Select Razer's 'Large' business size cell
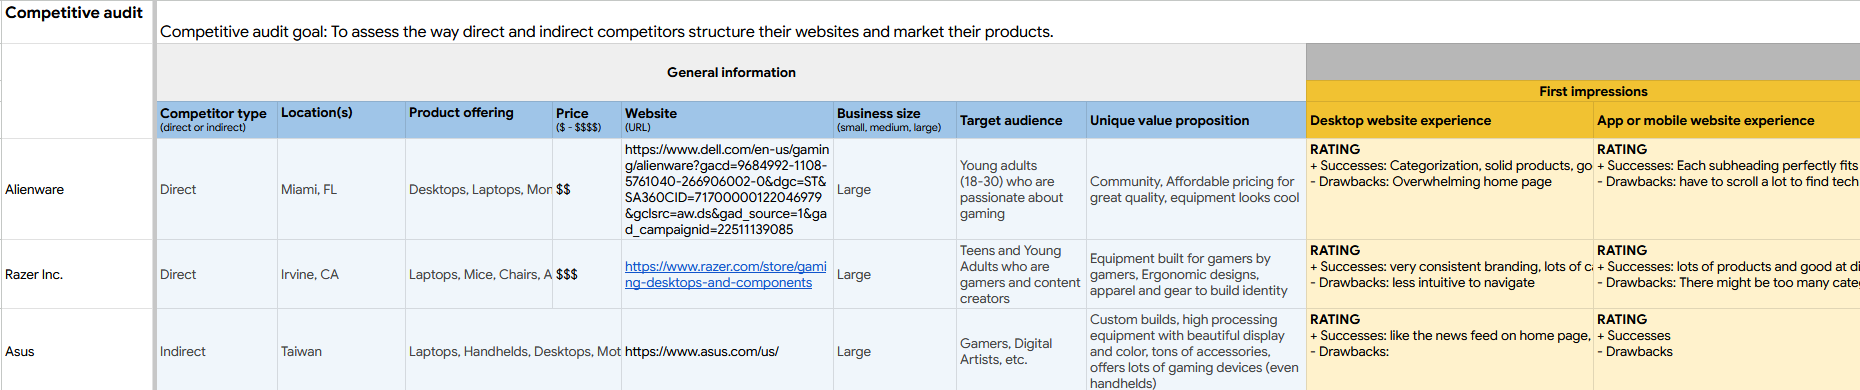Image resolution: width=1860 pixels, height=390 pixels. 895,274
